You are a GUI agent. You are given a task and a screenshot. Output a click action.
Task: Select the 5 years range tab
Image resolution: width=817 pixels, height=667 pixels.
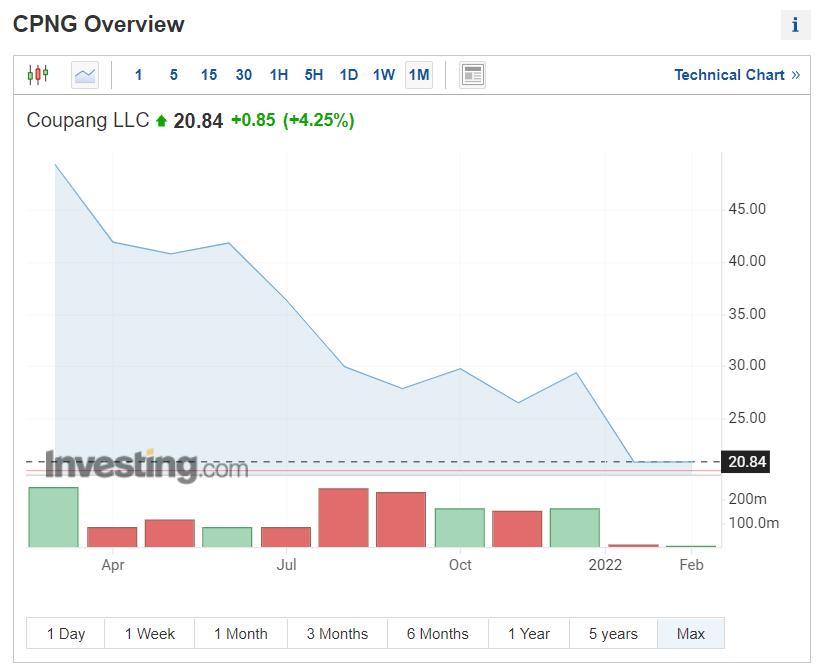click(x=613, y=634)
